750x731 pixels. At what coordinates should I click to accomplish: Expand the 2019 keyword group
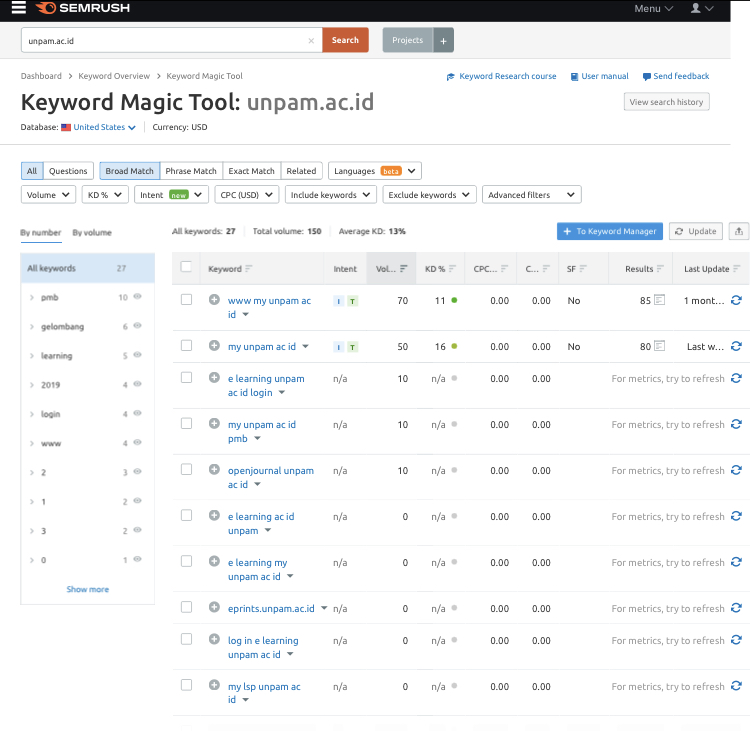coord(32,385)
